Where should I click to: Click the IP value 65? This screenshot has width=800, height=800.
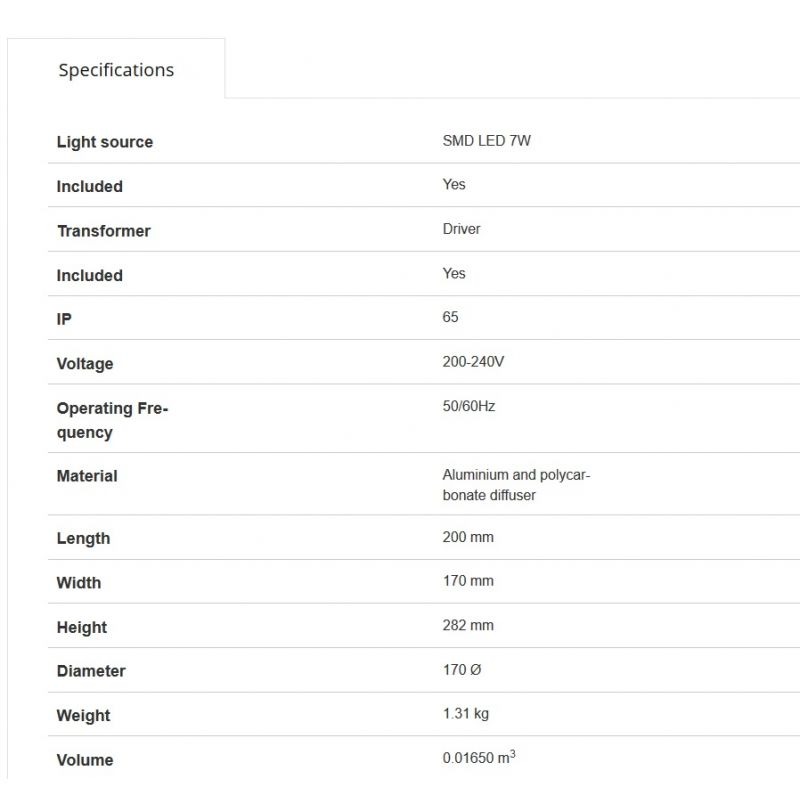click(450, 317)
